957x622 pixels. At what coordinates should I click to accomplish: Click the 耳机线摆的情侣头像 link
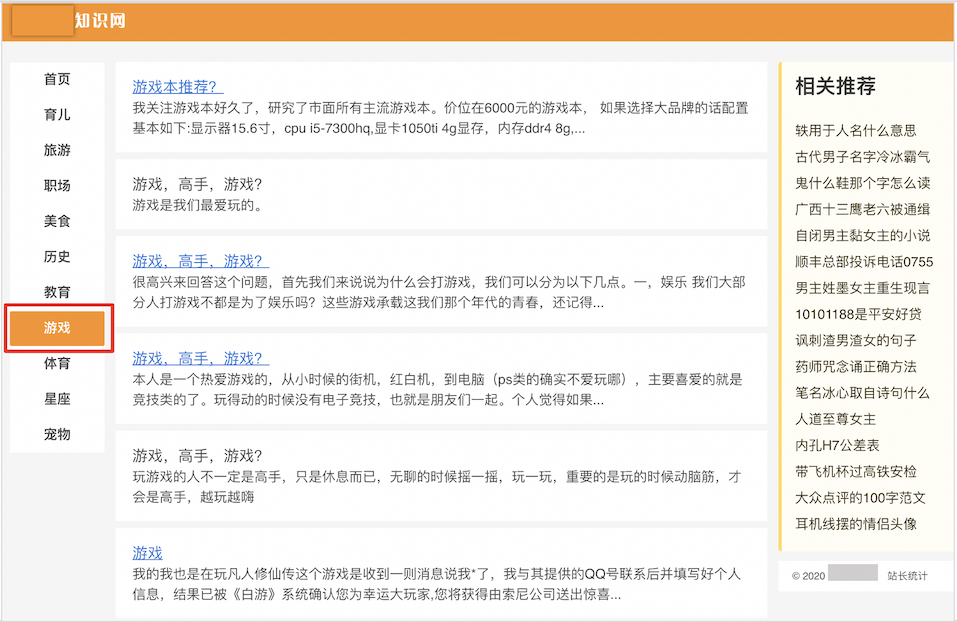coord(856,526)
